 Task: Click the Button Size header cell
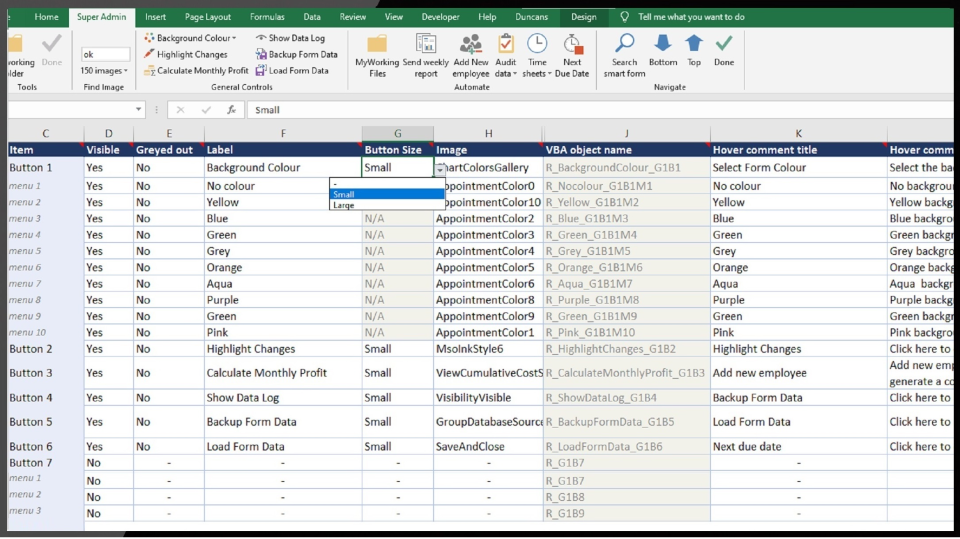tap(397, 150)
